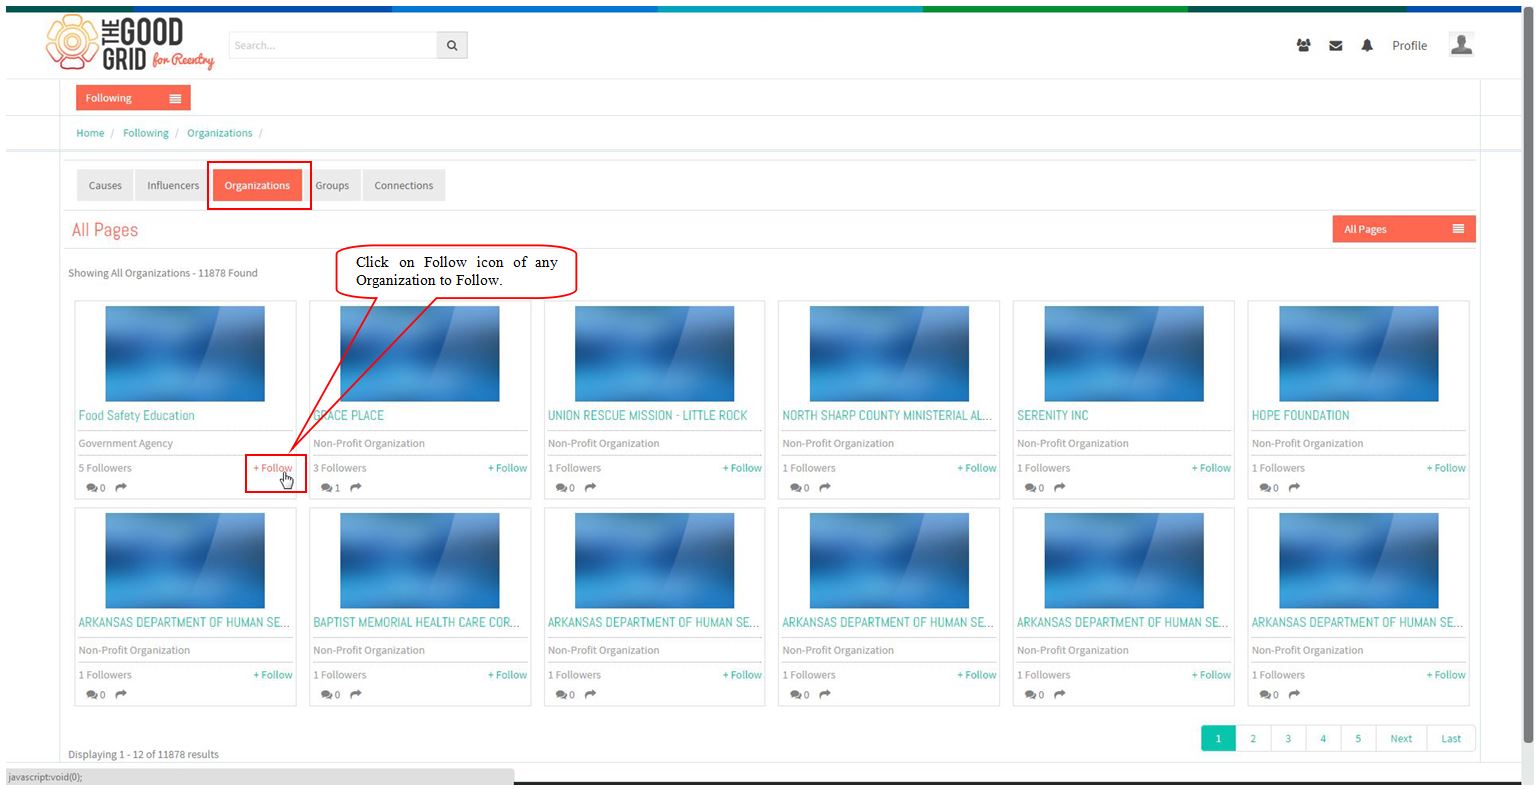Open NORTH SHARP COUNTY MINISTERIAL title link
1540x789 pixels.
tap(887, 415)
